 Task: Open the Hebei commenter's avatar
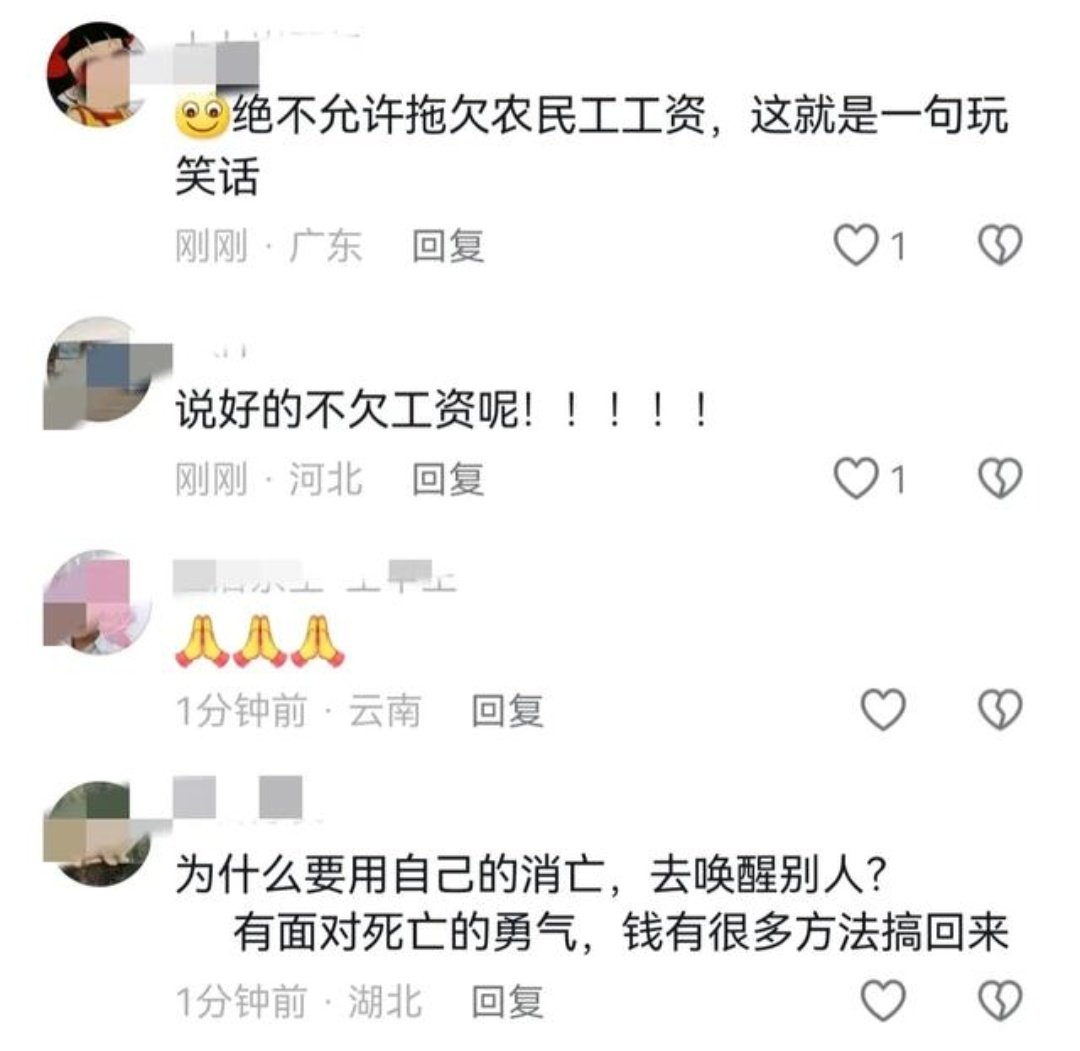pos(98,372)
